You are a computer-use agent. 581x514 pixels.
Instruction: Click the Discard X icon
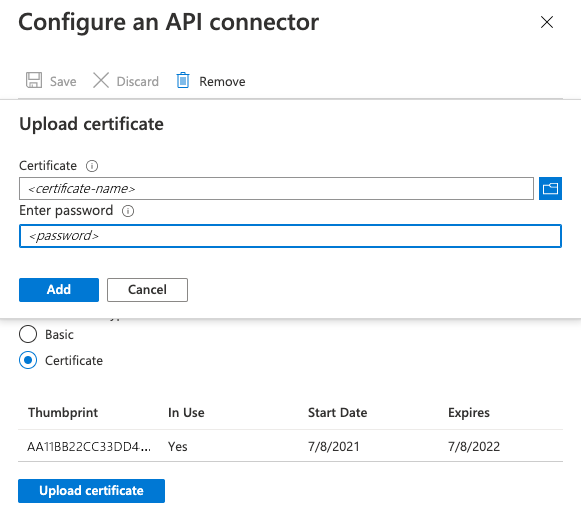coord(101,80)
